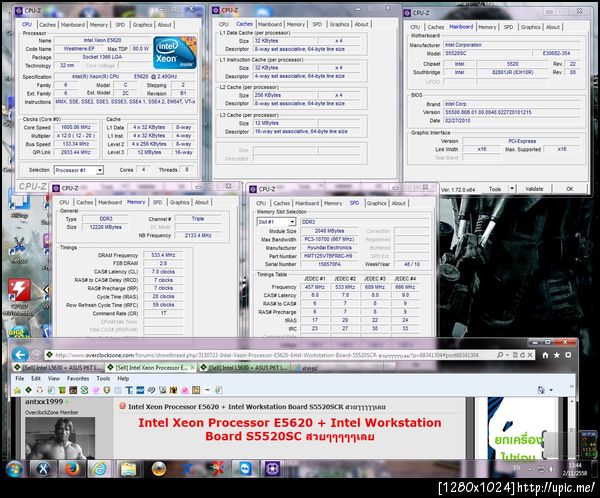Click the antxx1999 avatar picture
600x498 pixels.
60,438
